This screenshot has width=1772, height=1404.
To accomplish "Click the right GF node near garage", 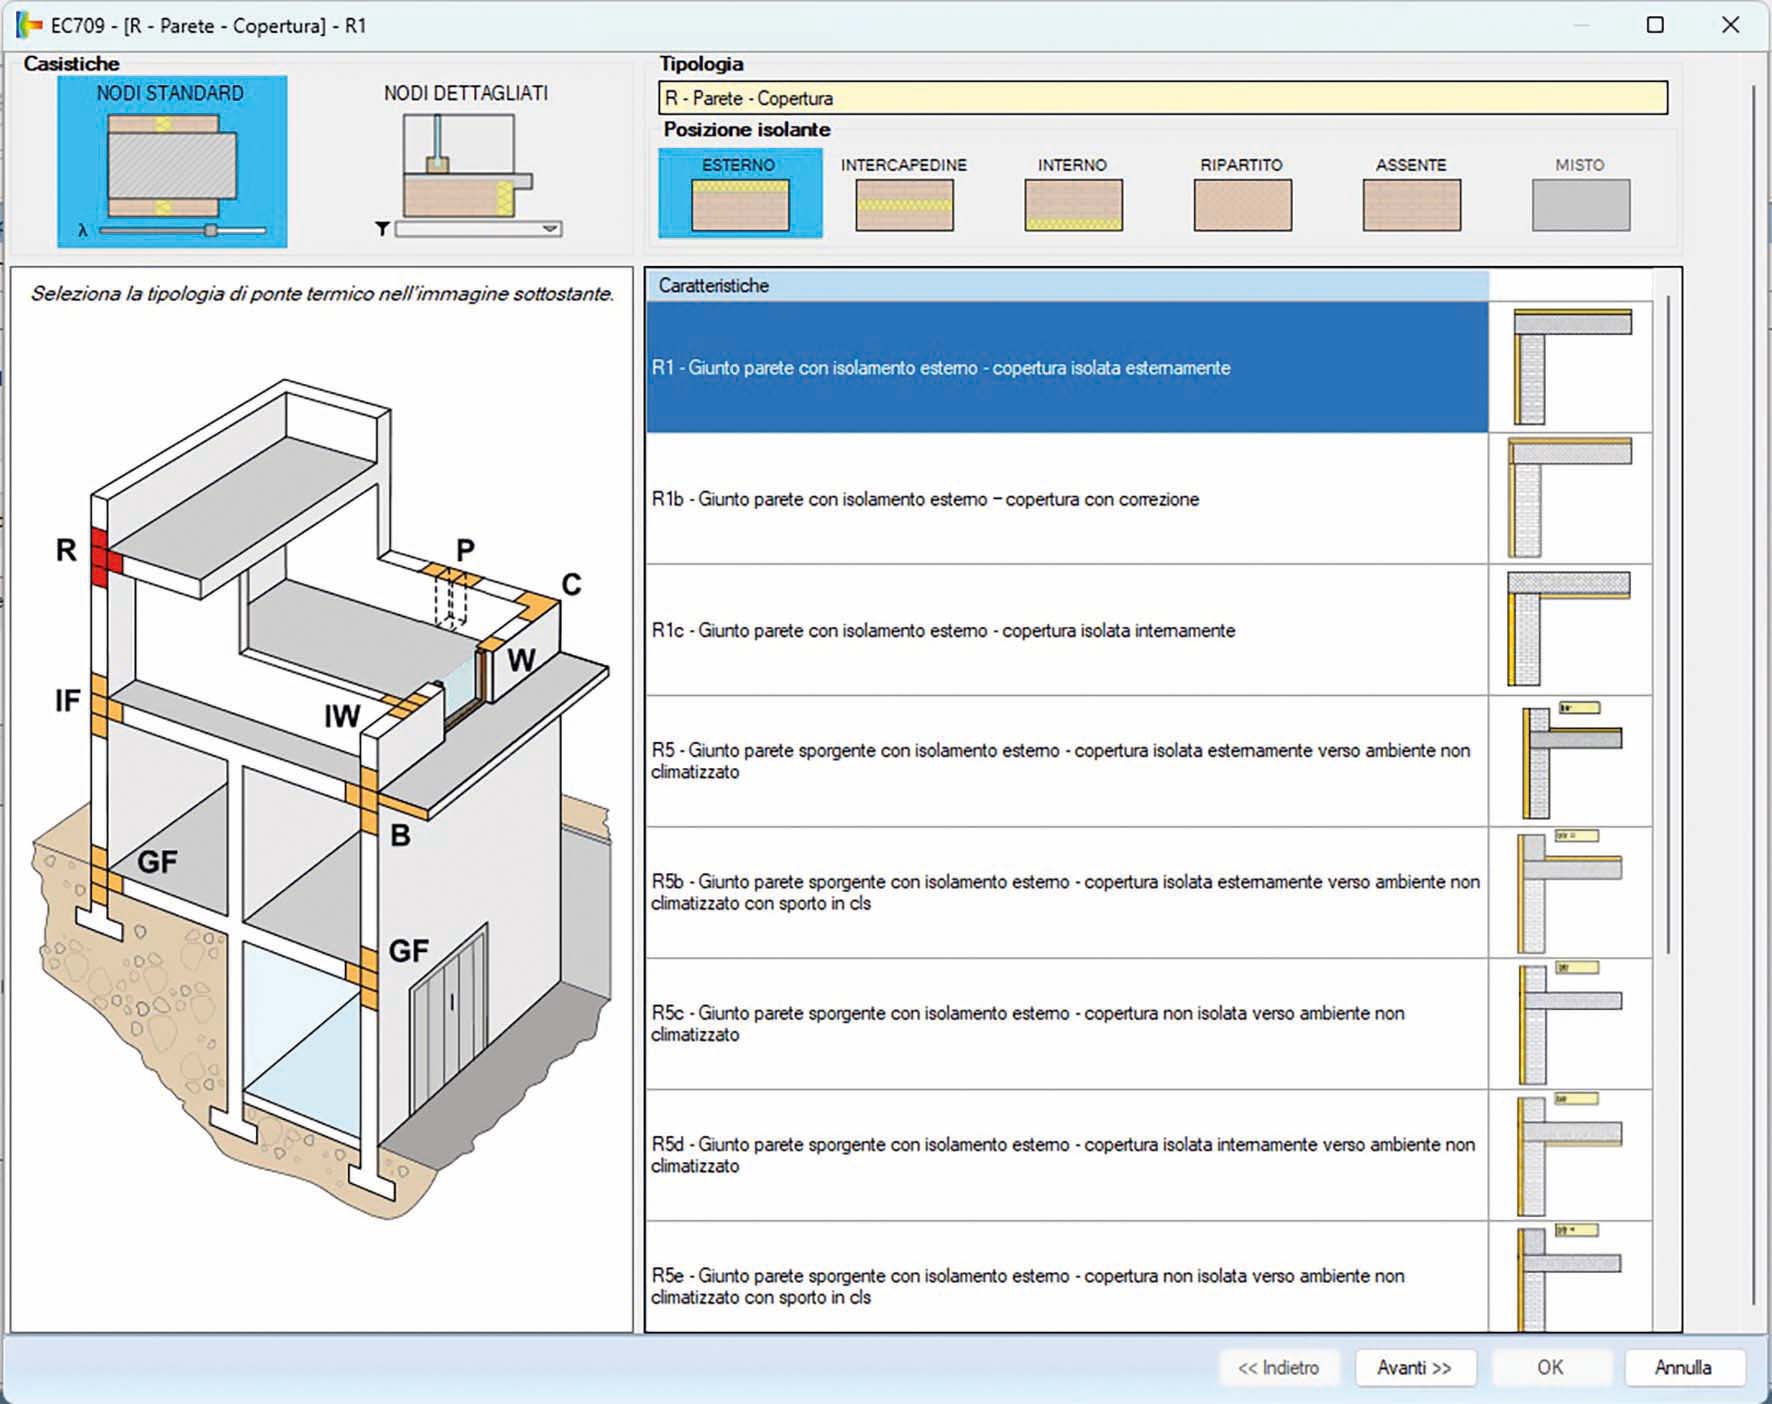I will tap(364, 978).
